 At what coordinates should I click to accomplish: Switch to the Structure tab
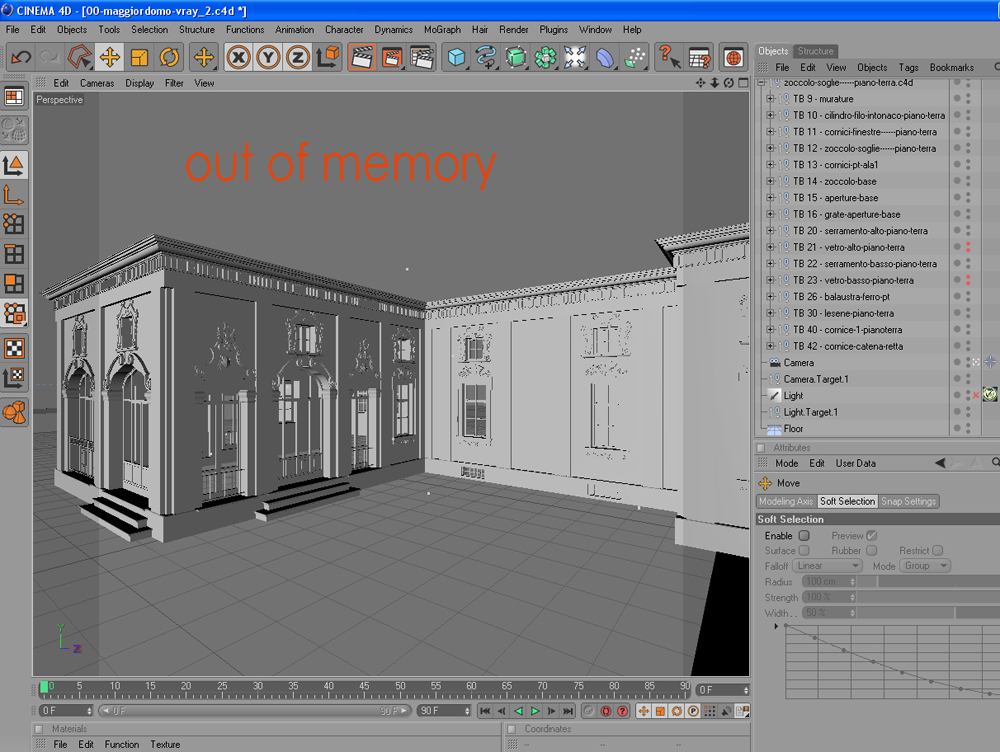coord(815,51)
